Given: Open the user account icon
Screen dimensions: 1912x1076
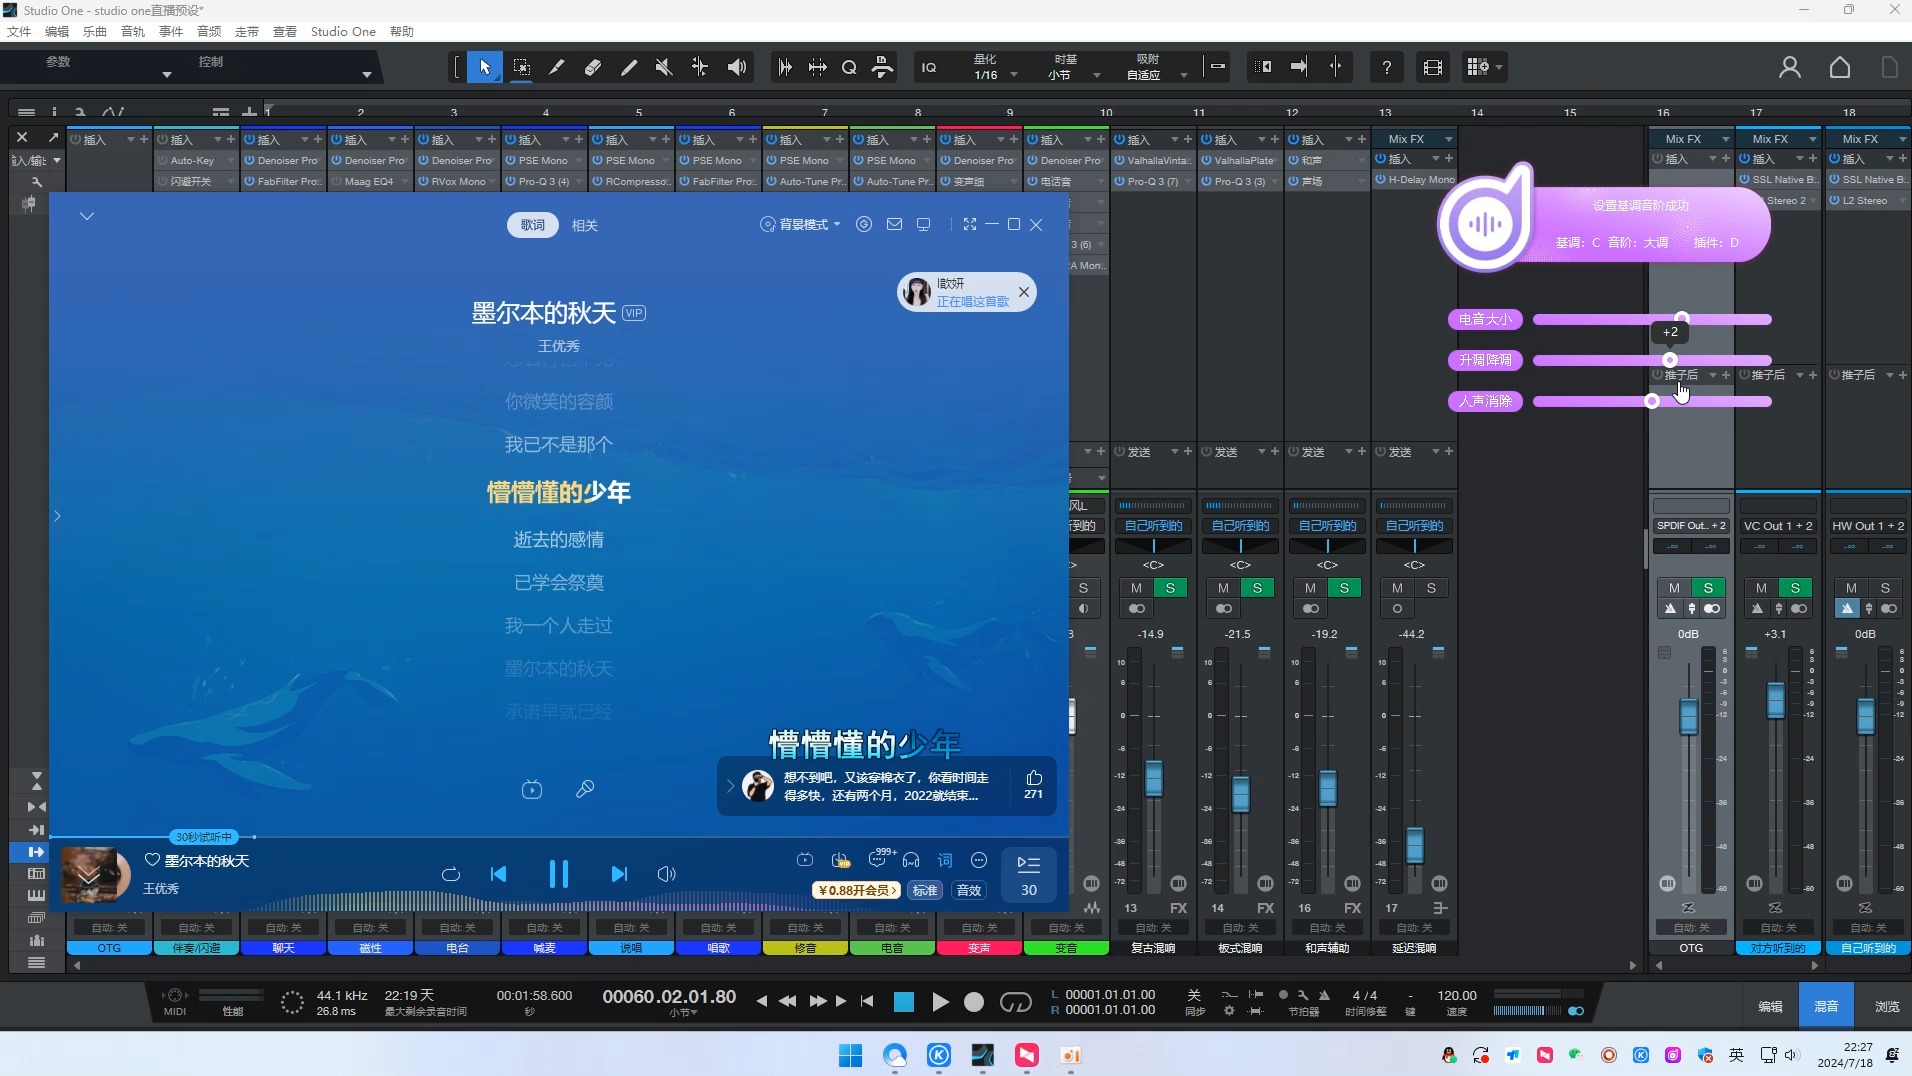Looking at the screenshot, I should [1790, 67].
